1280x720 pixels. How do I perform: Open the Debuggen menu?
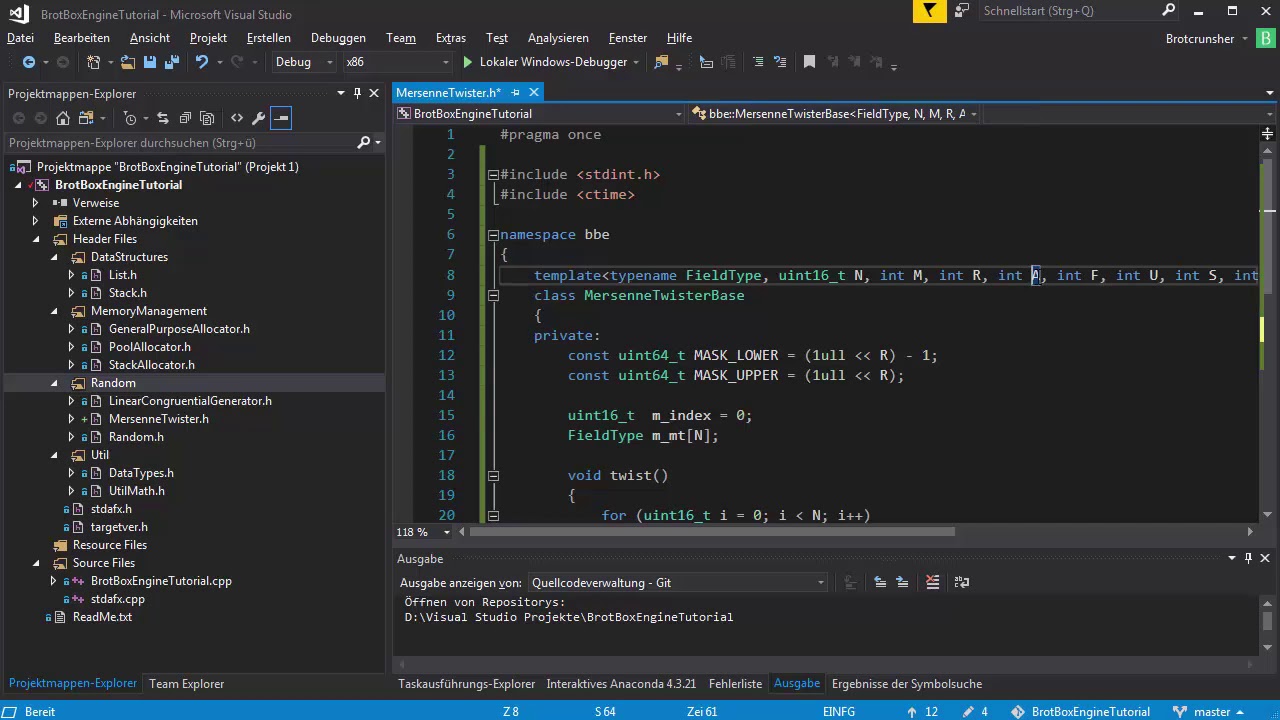(x=338, y=38)
